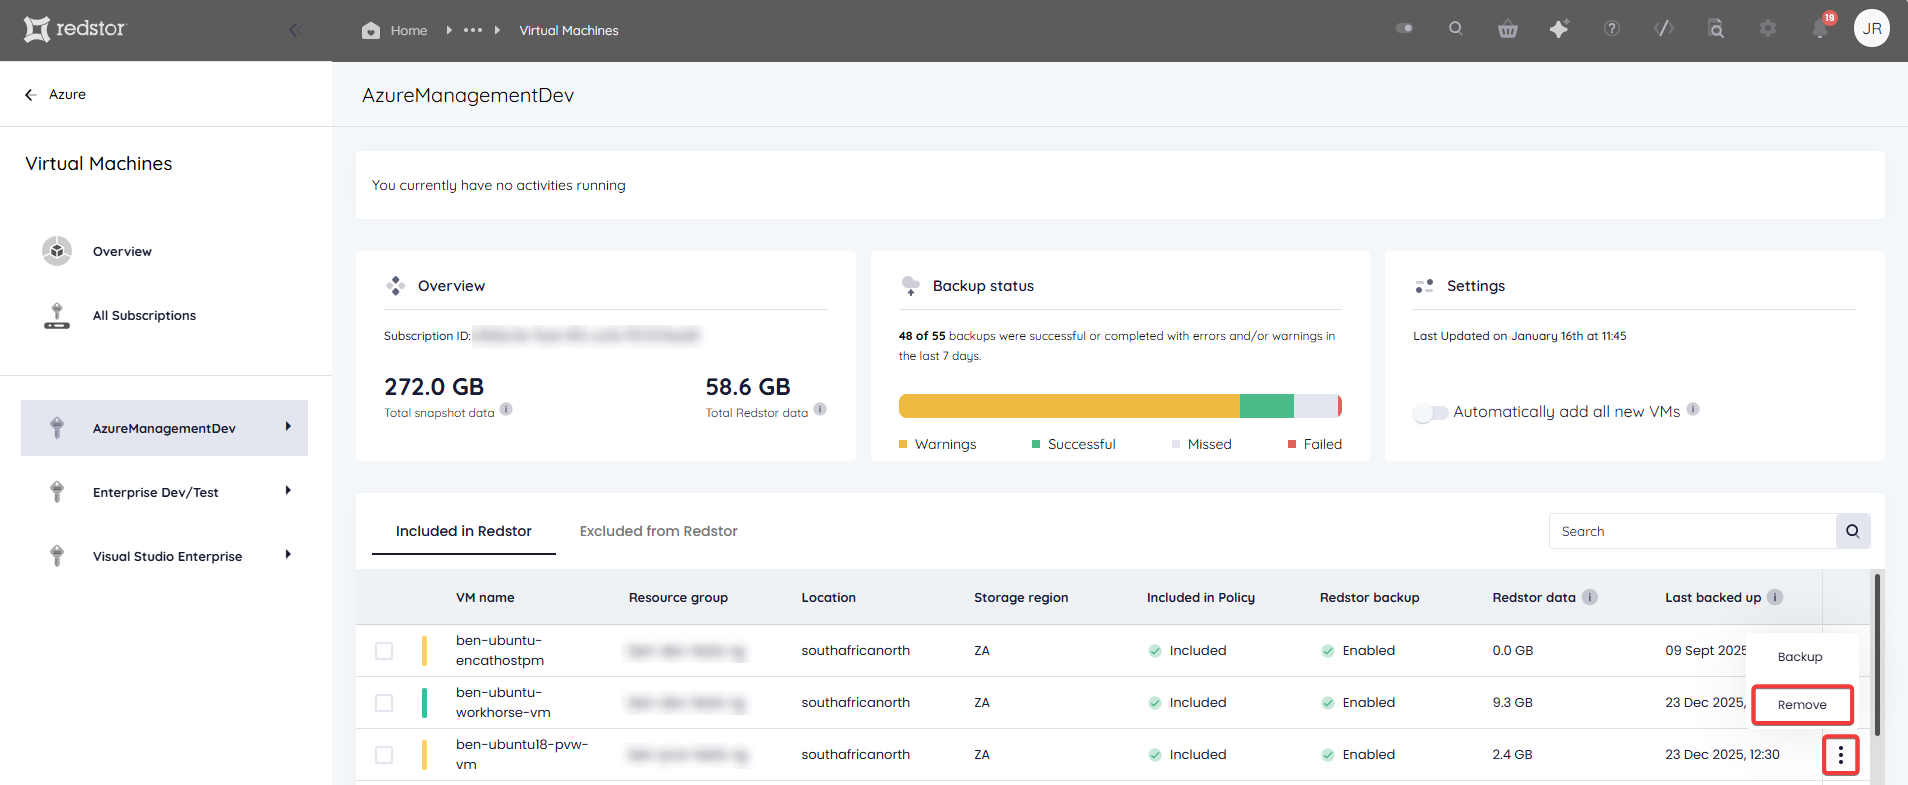The width and height of the screenshot is (1908, 785).
Task: Click the Overview cube icon in sidebar
Action: [57, 251]
